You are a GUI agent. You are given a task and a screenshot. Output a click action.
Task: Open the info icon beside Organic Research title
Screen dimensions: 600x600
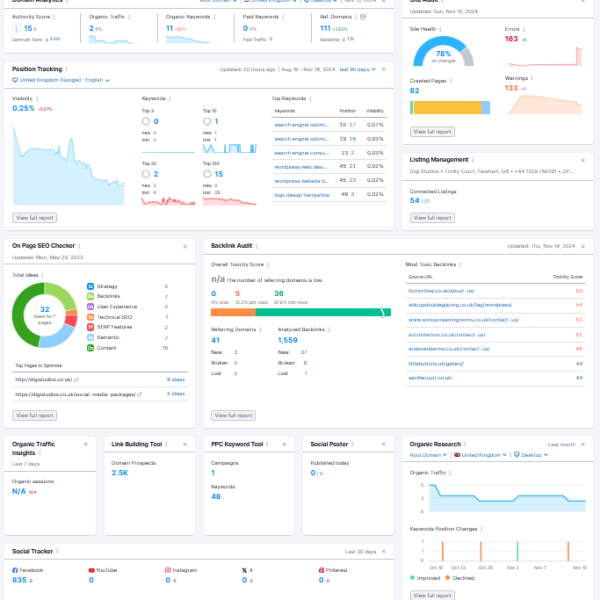coord(465,444)
